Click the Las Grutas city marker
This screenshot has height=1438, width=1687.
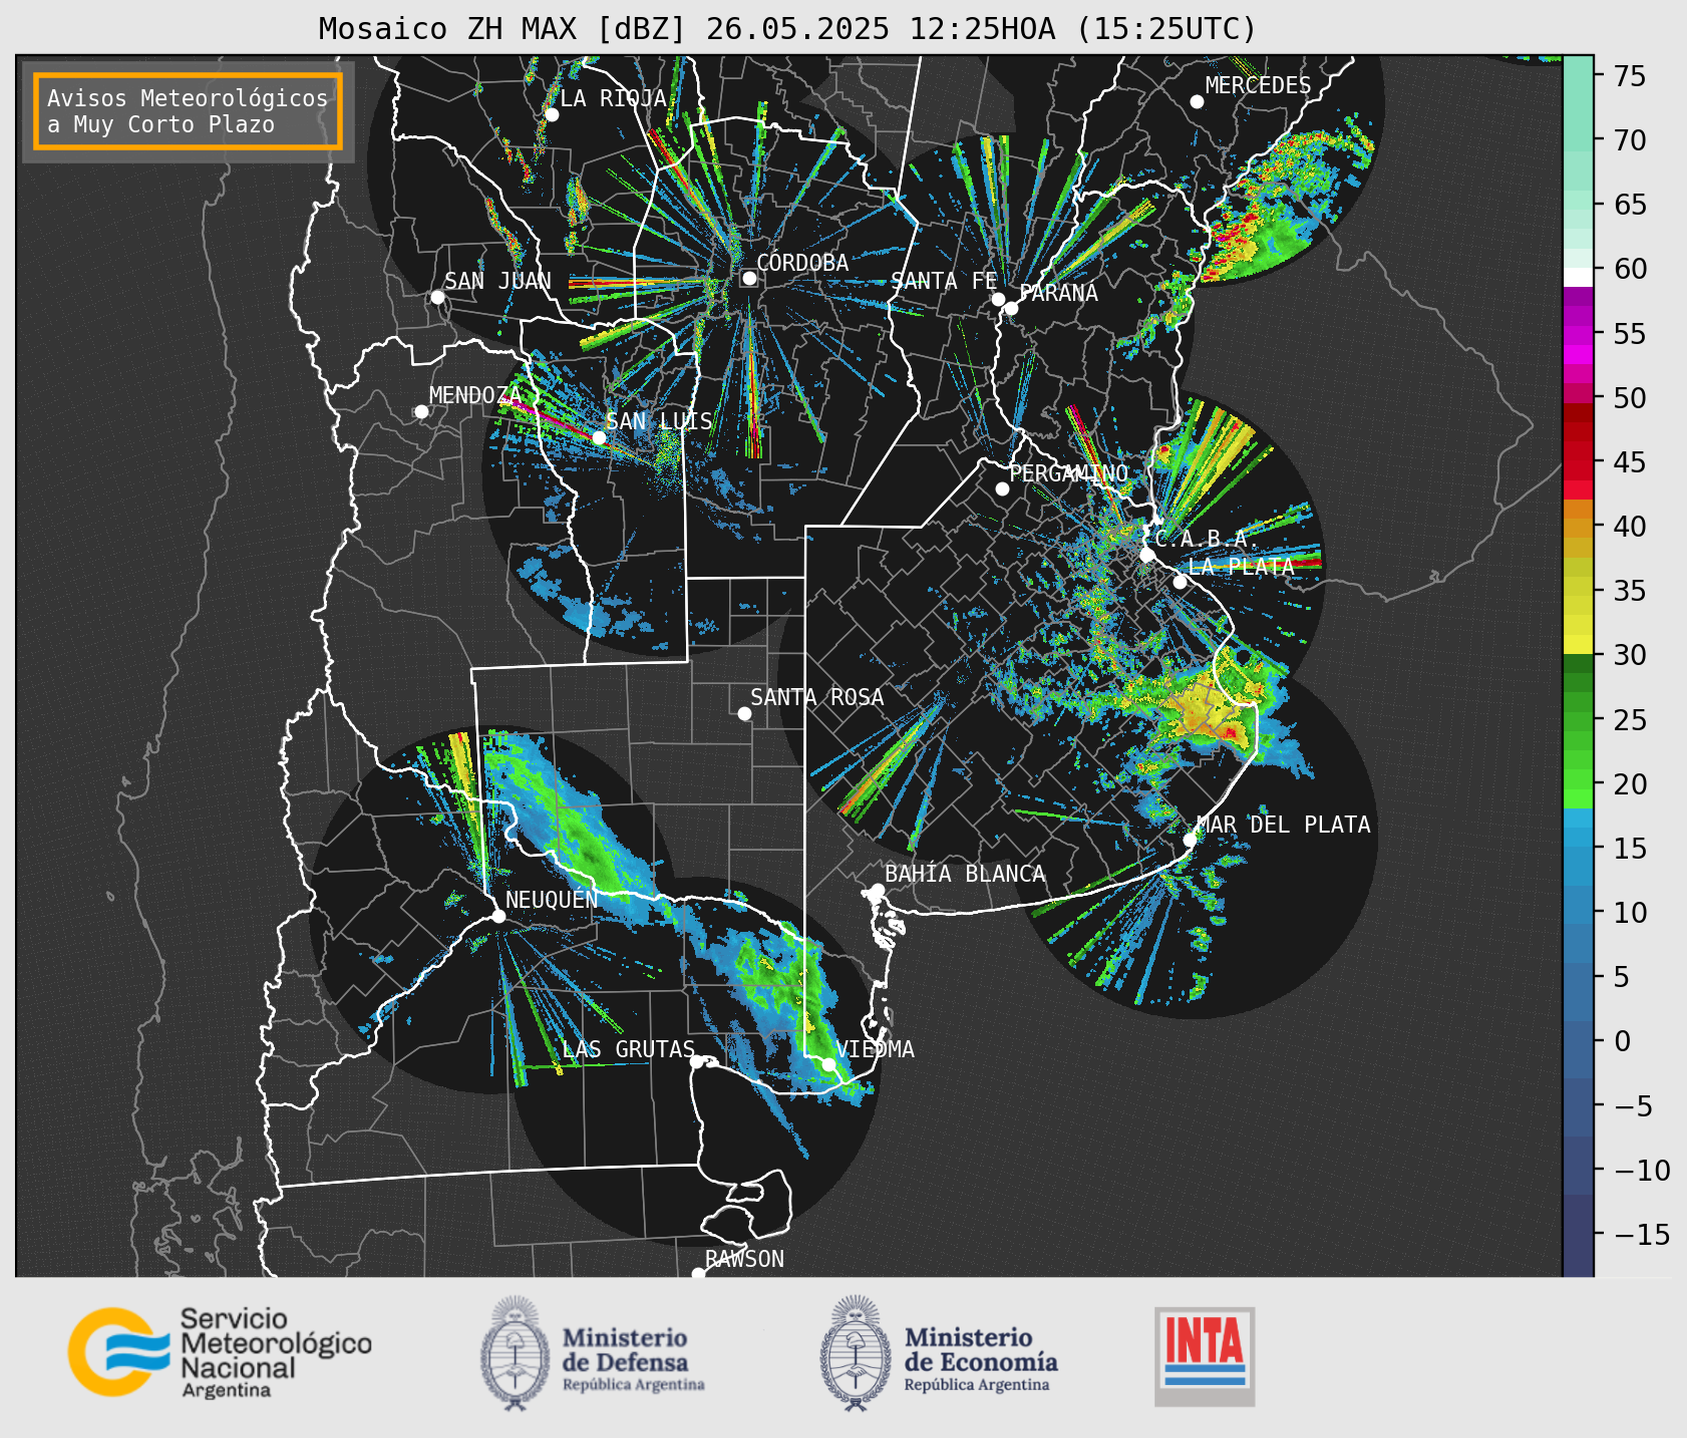(697, 1062)
